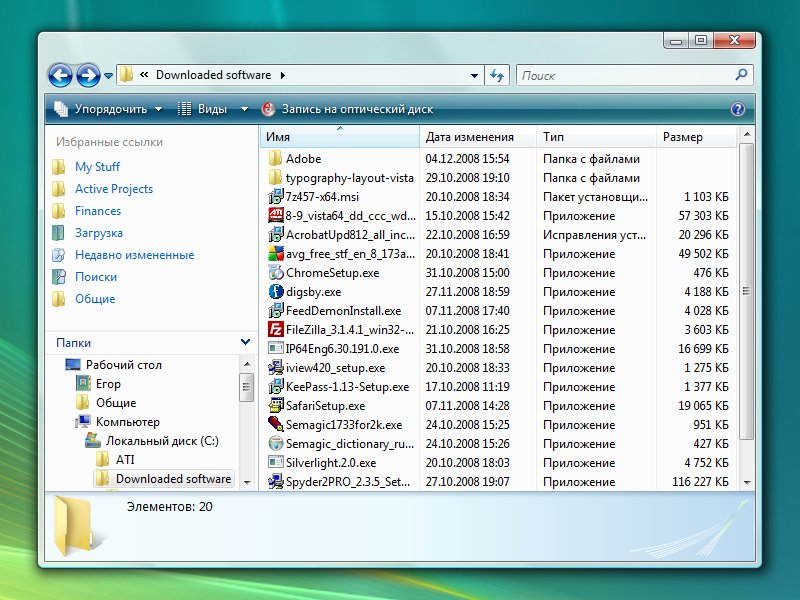Click the file list scrollbar thumb
This screenshot has height=600, width=800.
746,291
